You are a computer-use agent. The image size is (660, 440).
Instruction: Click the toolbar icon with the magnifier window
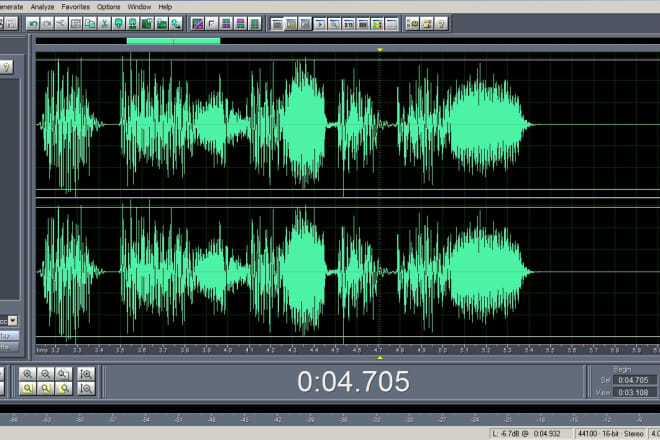pos(334,24)
